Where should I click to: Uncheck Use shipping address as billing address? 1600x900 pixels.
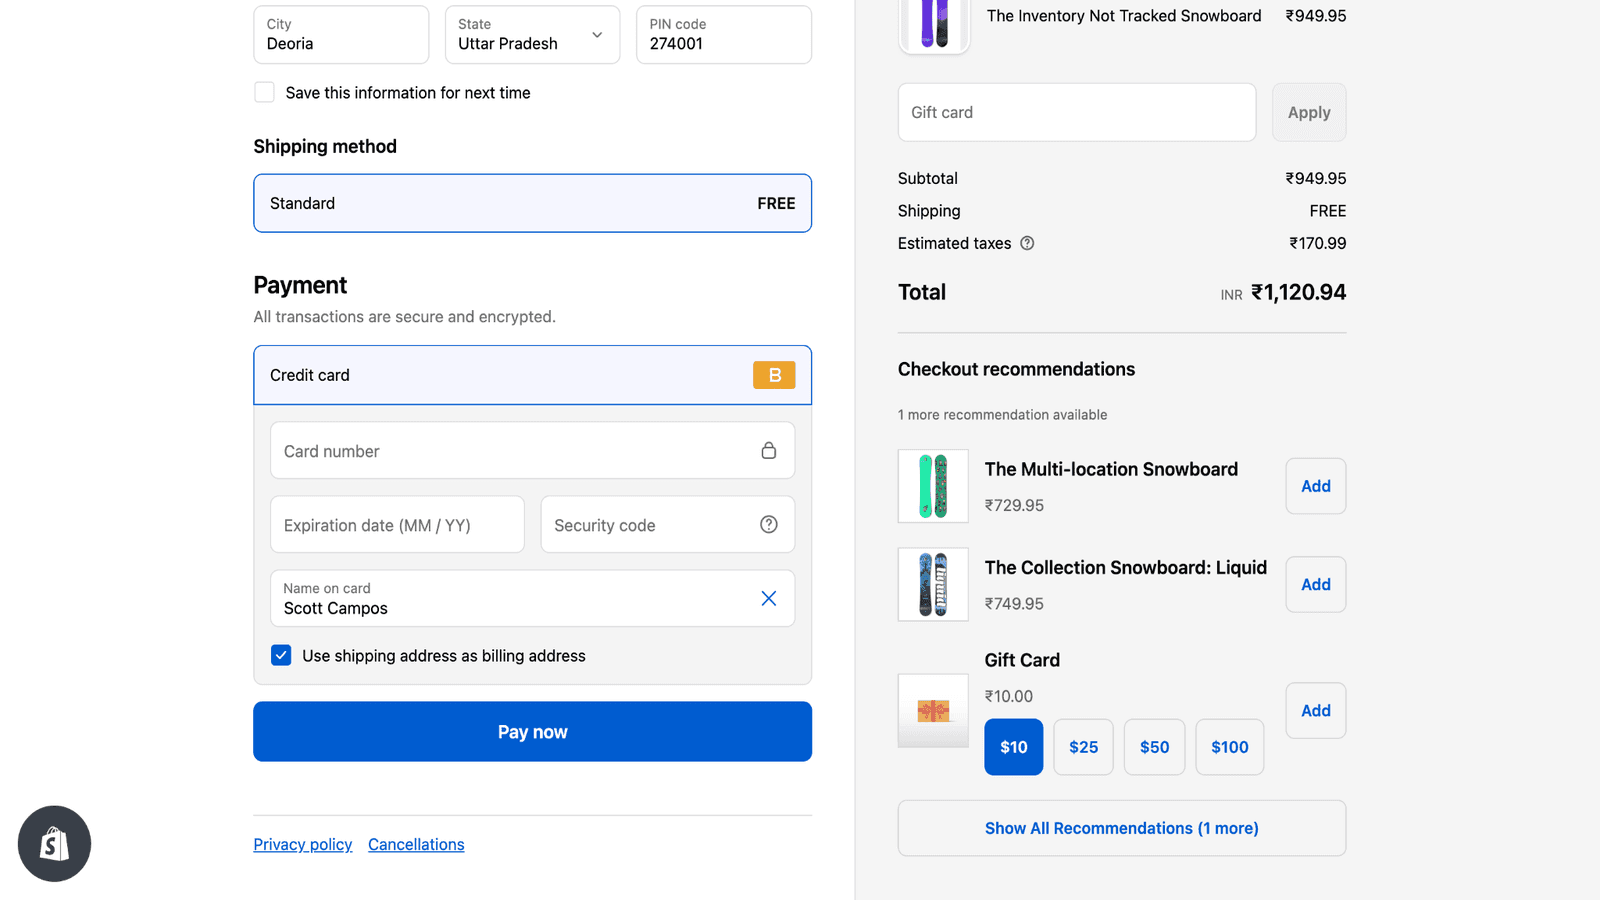(281, 656)
